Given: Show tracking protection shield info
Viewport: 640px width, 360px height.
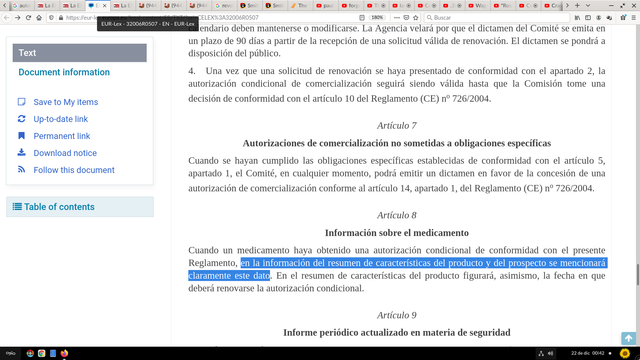Looking at the screenshot, I should click(51, 18).
